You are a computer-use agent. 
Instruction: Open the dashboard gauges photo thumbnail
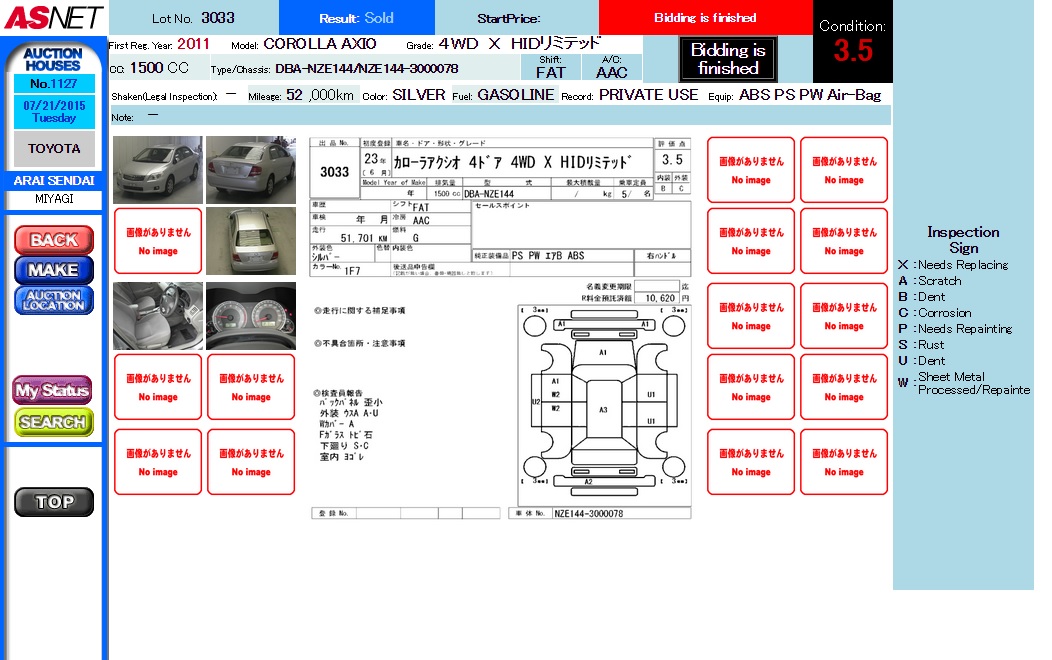pyautogui.click(x=251, y=315)
